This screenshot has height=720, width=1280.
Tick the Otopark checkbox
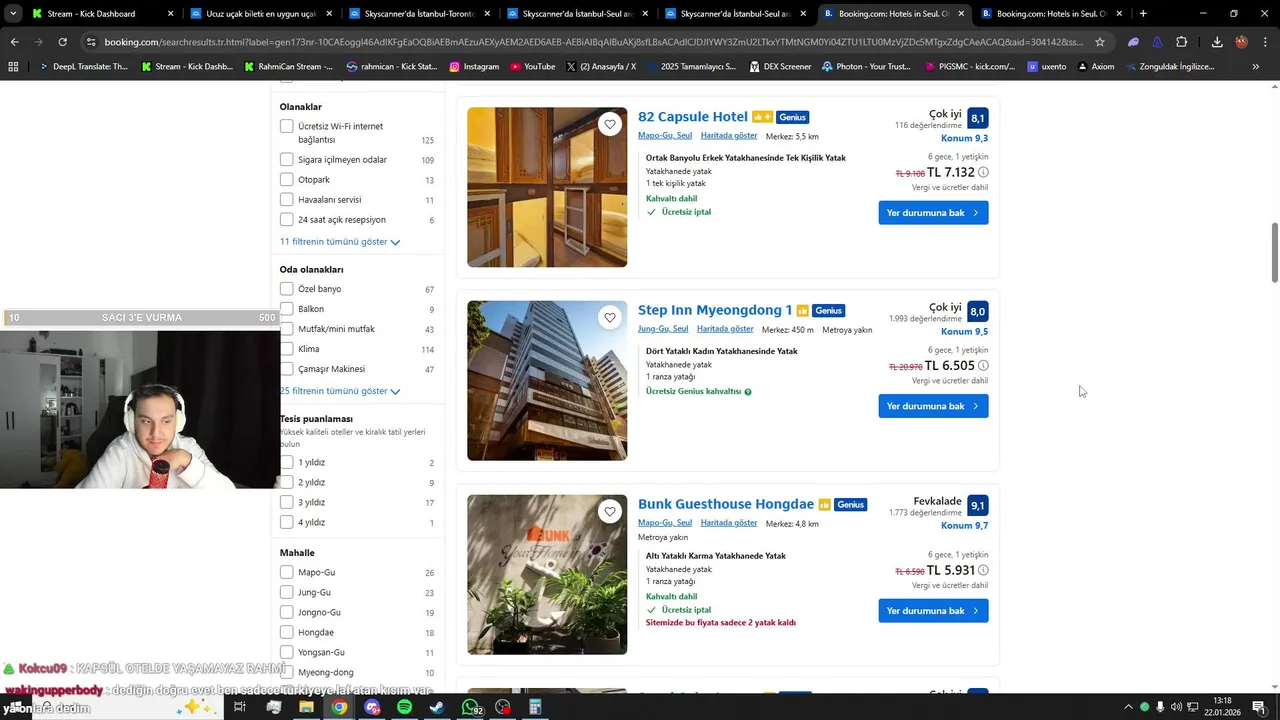(x=287, y=180)
